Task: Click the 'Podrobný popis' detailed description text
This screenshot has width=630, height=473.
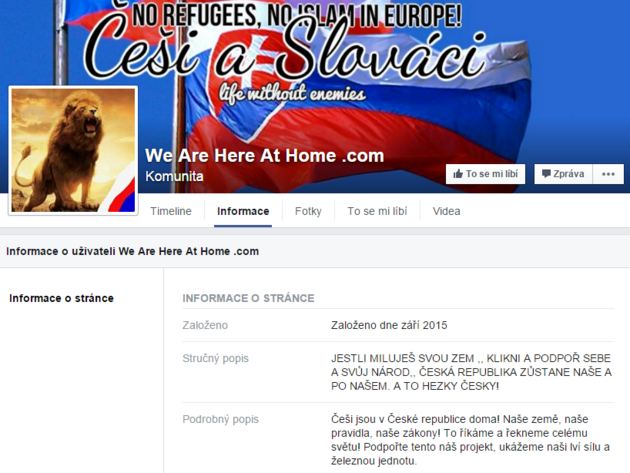Action: [470, 440]
